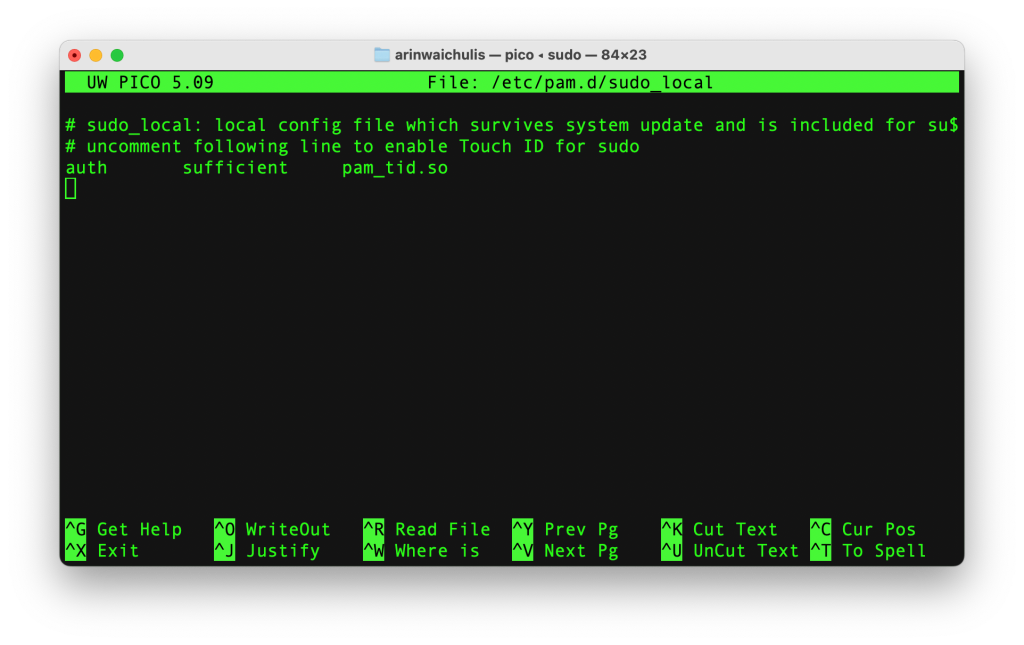The width and height of the screenshot is (1024, 645).
Task: Click the ^U UnCut Text command
Action: pyautogui.click(x=731, y=550)
